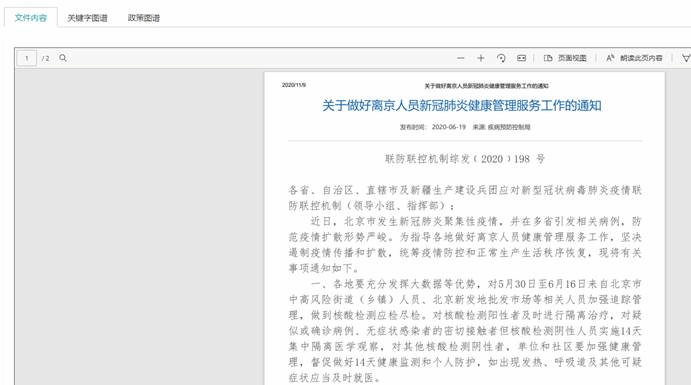The height and width of the screenshot is (385, 691).
Task: Click the page view icon beside 页面视图
Action: (x=548, y=58)
